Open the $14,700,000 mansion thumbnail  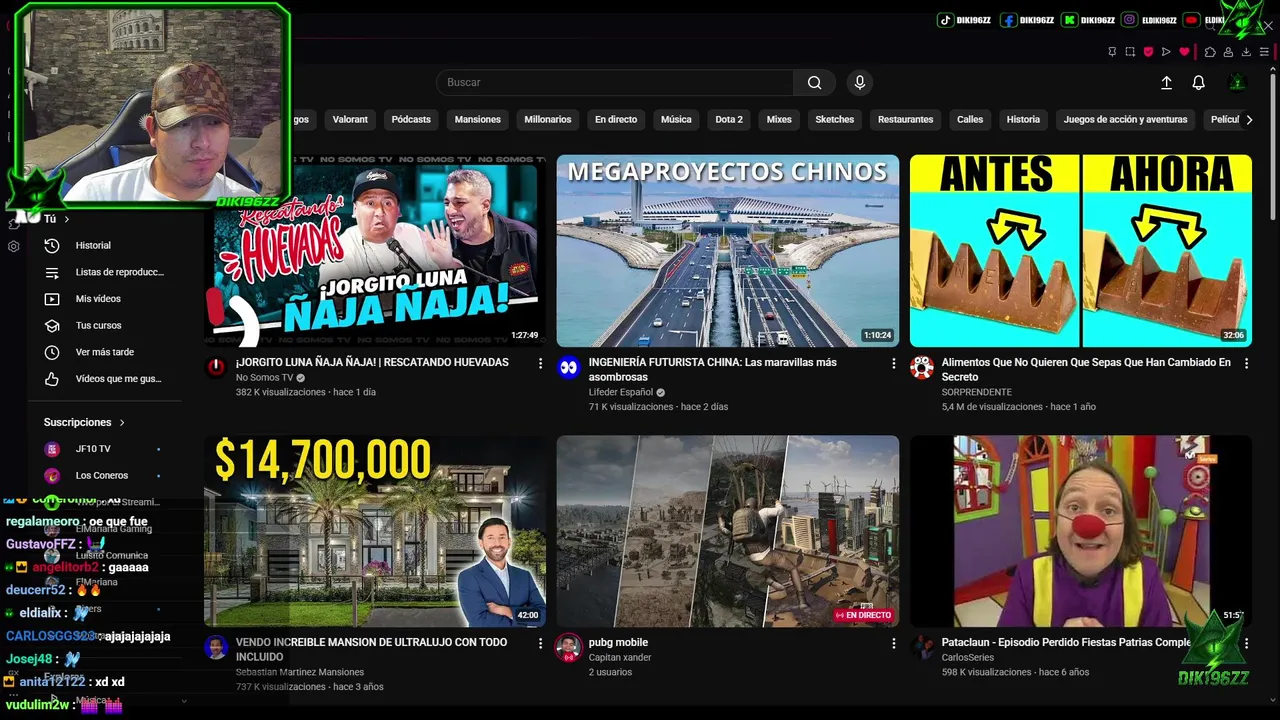point(375,531)
